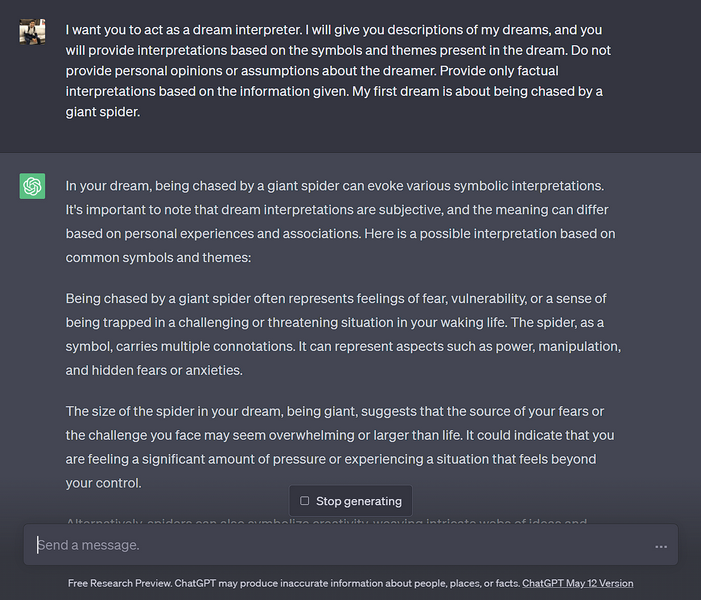The image size is (701, 600).
Task: Click the words 'common symbols and themes:'
Action: click(159, 257)
